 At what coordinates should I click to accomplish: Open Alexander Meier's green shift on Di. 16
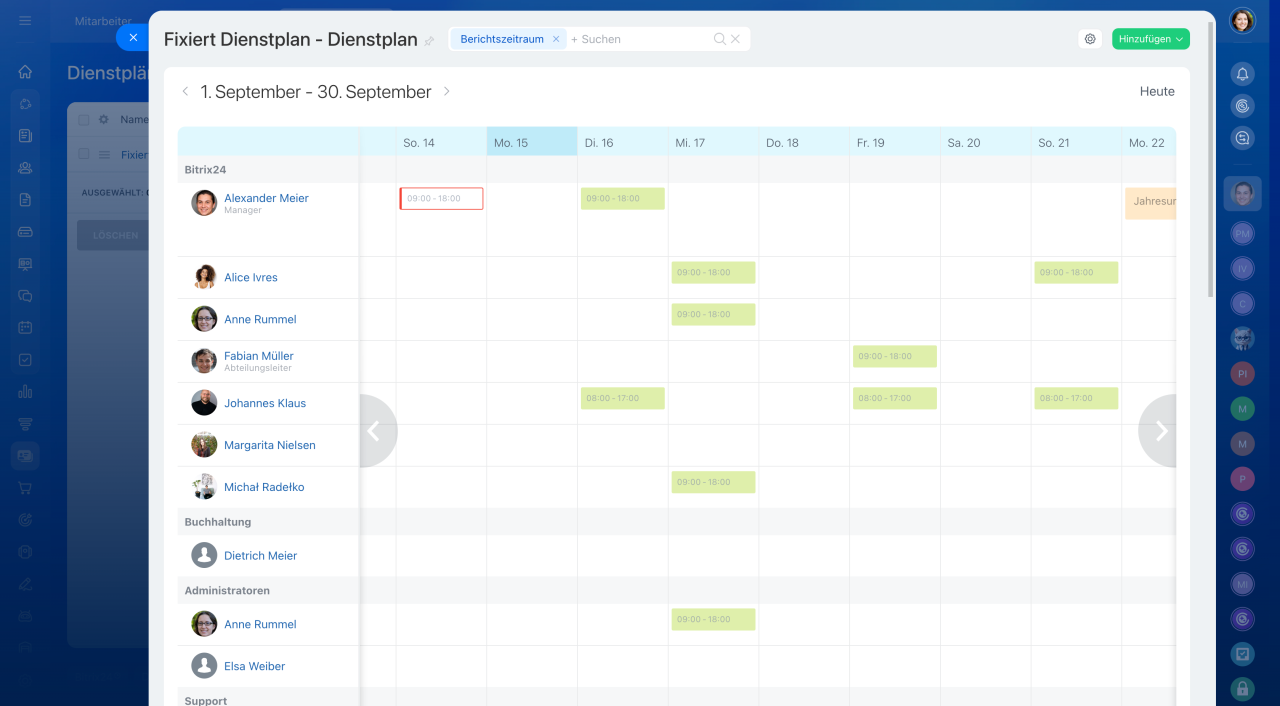[623, 198]
